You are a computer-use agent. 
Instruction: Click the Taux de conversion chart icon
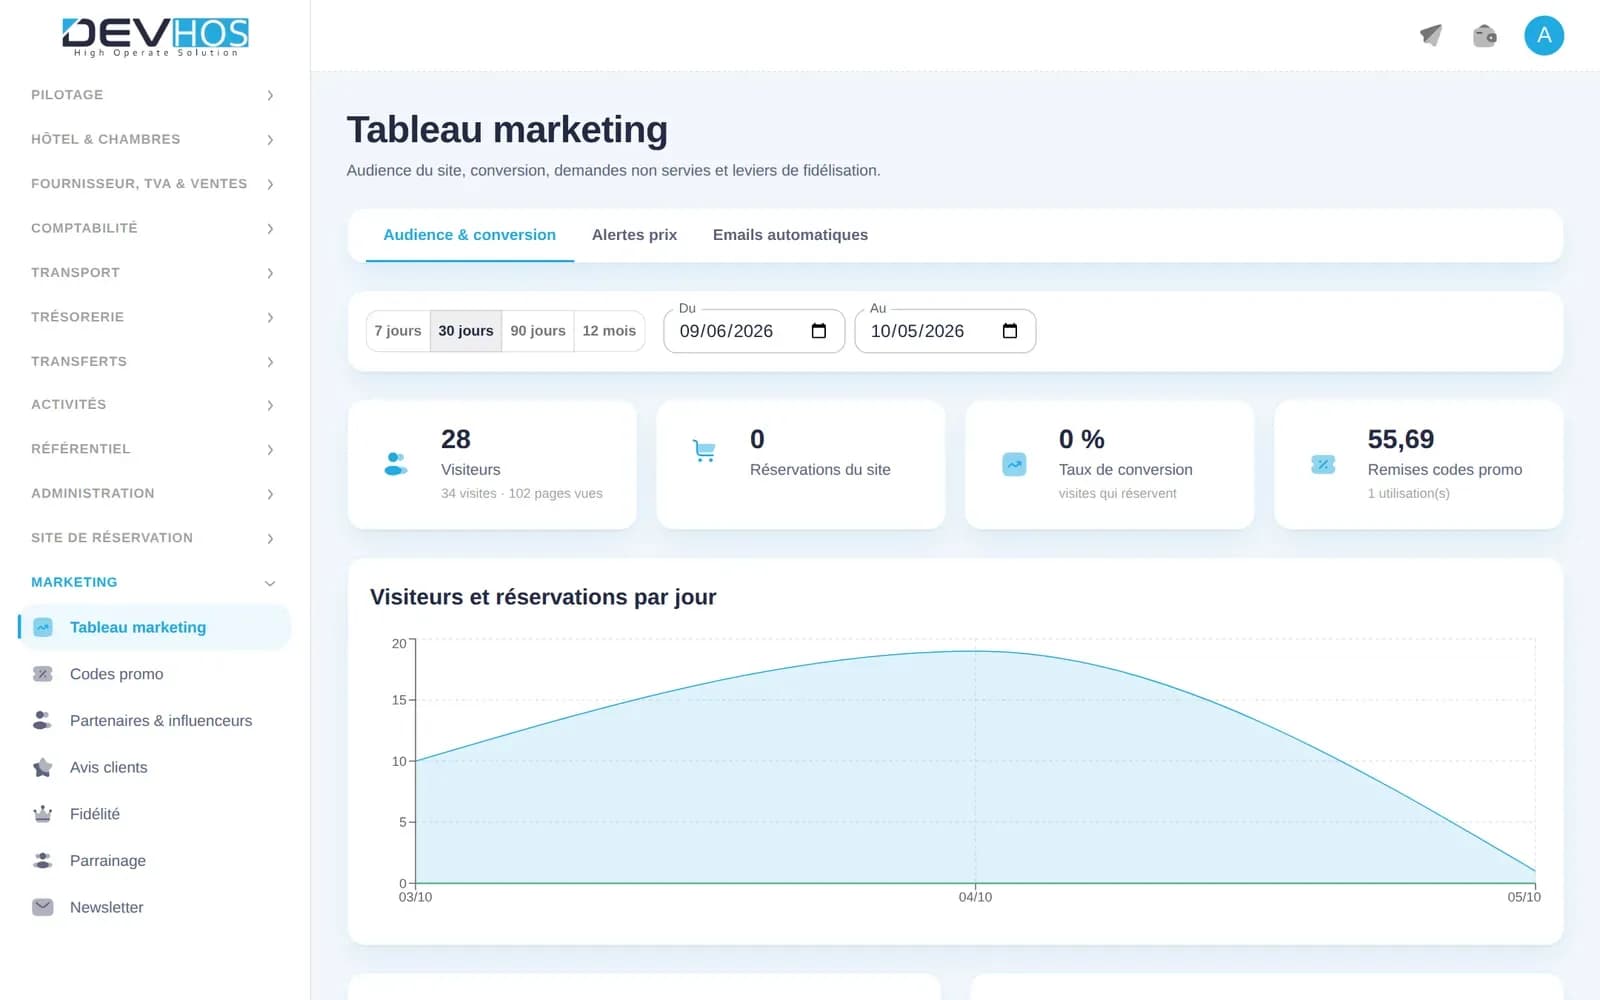(1014, 464)
